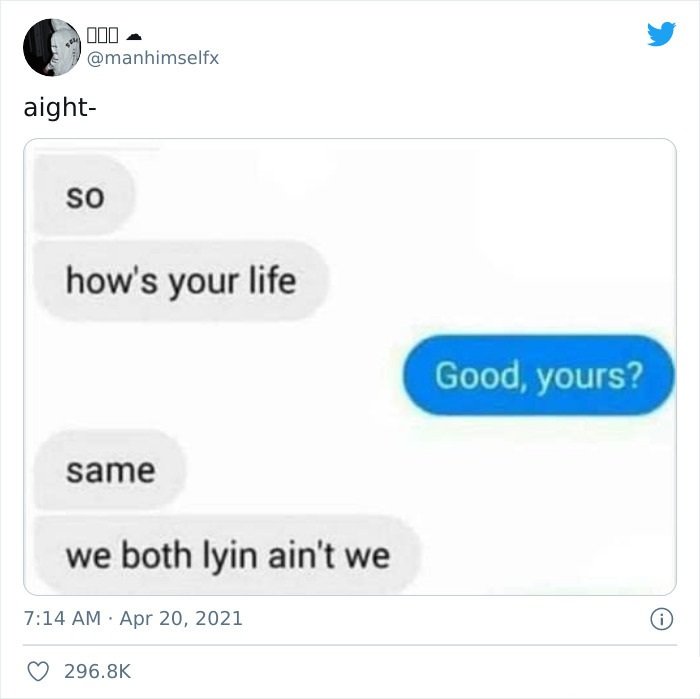This screenshot has width=700, height=699.
Task: Click the cloud emoji beside display name
Action: click(133, 36)
